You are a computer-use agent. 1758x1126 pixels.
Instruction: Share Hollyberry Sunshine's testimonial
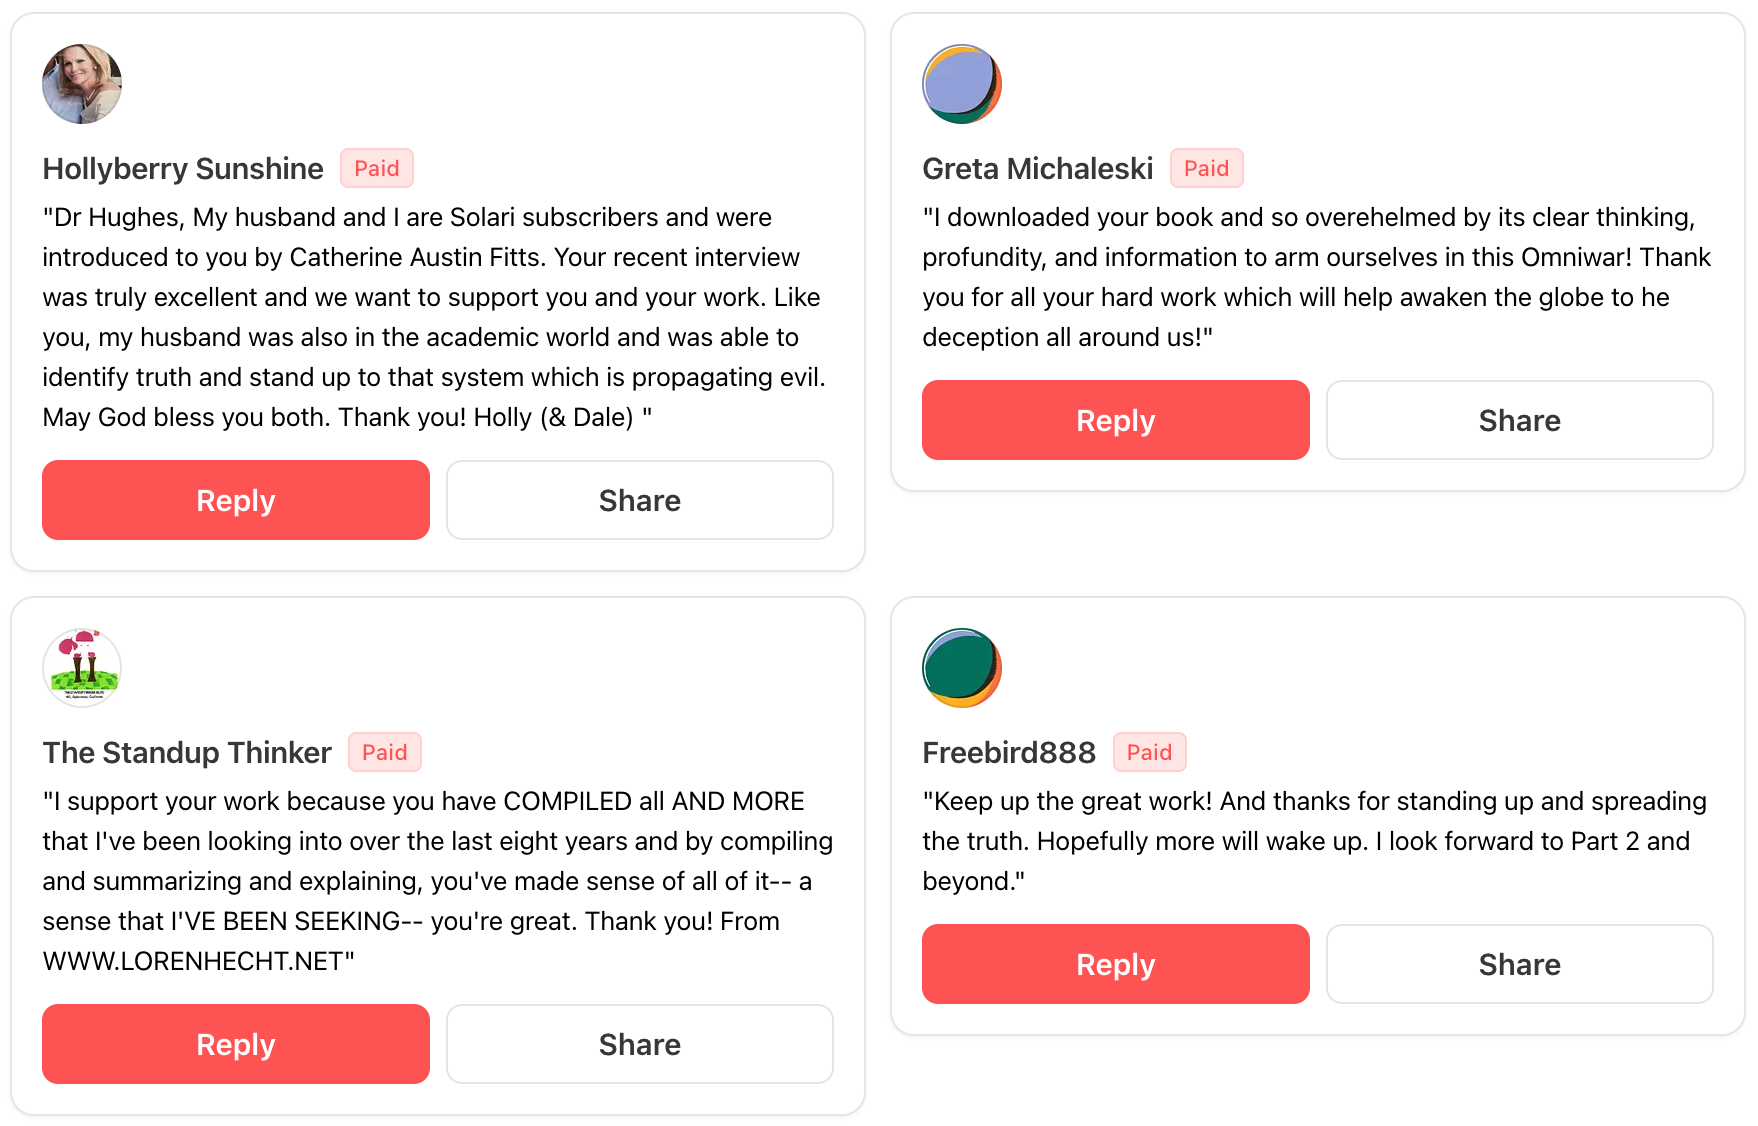pyautogui.click(x=640, y=500)
